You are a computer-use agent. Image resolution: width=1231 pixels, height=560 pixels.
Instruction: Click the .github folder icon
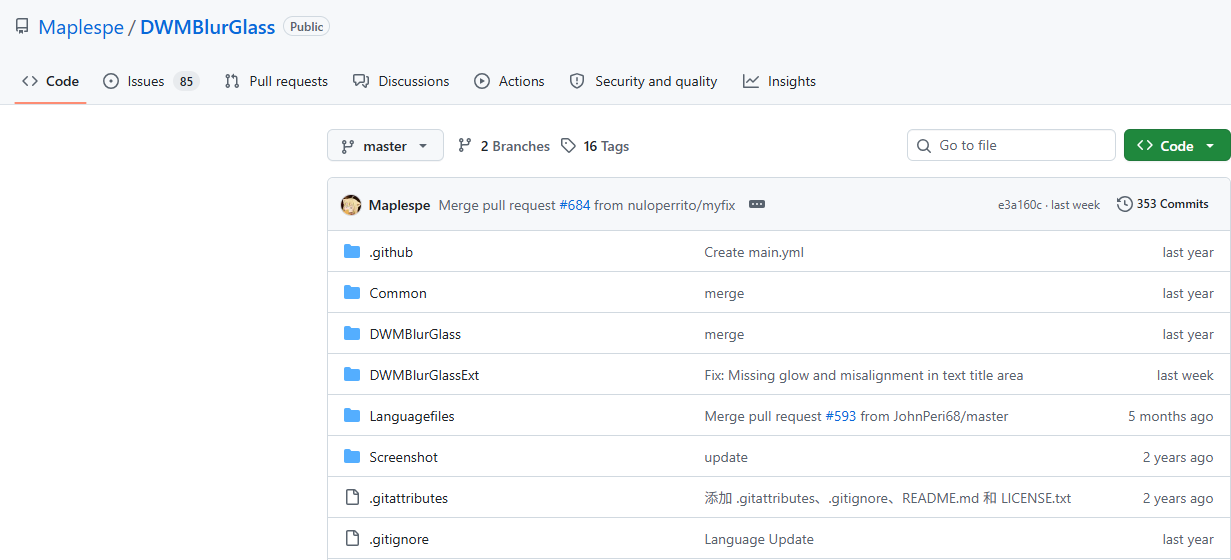(352, 252)
